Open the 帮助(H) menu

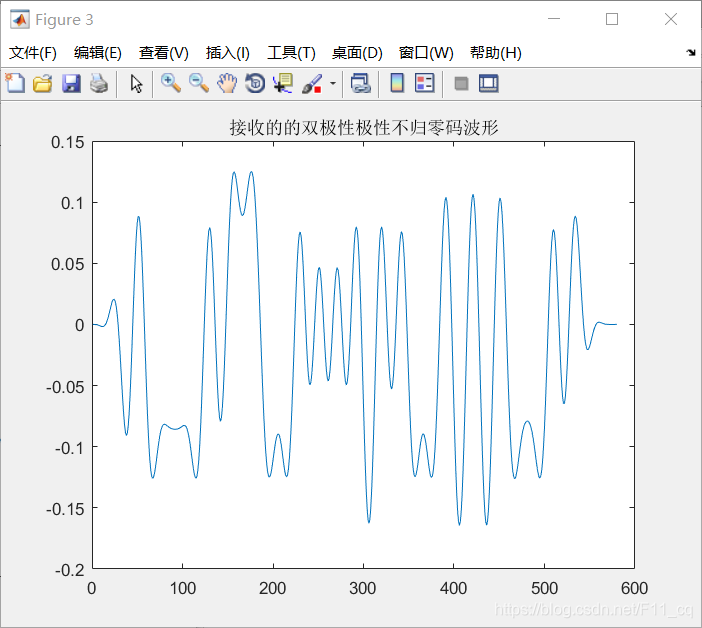pyautogui.click(x=496, y=53)
